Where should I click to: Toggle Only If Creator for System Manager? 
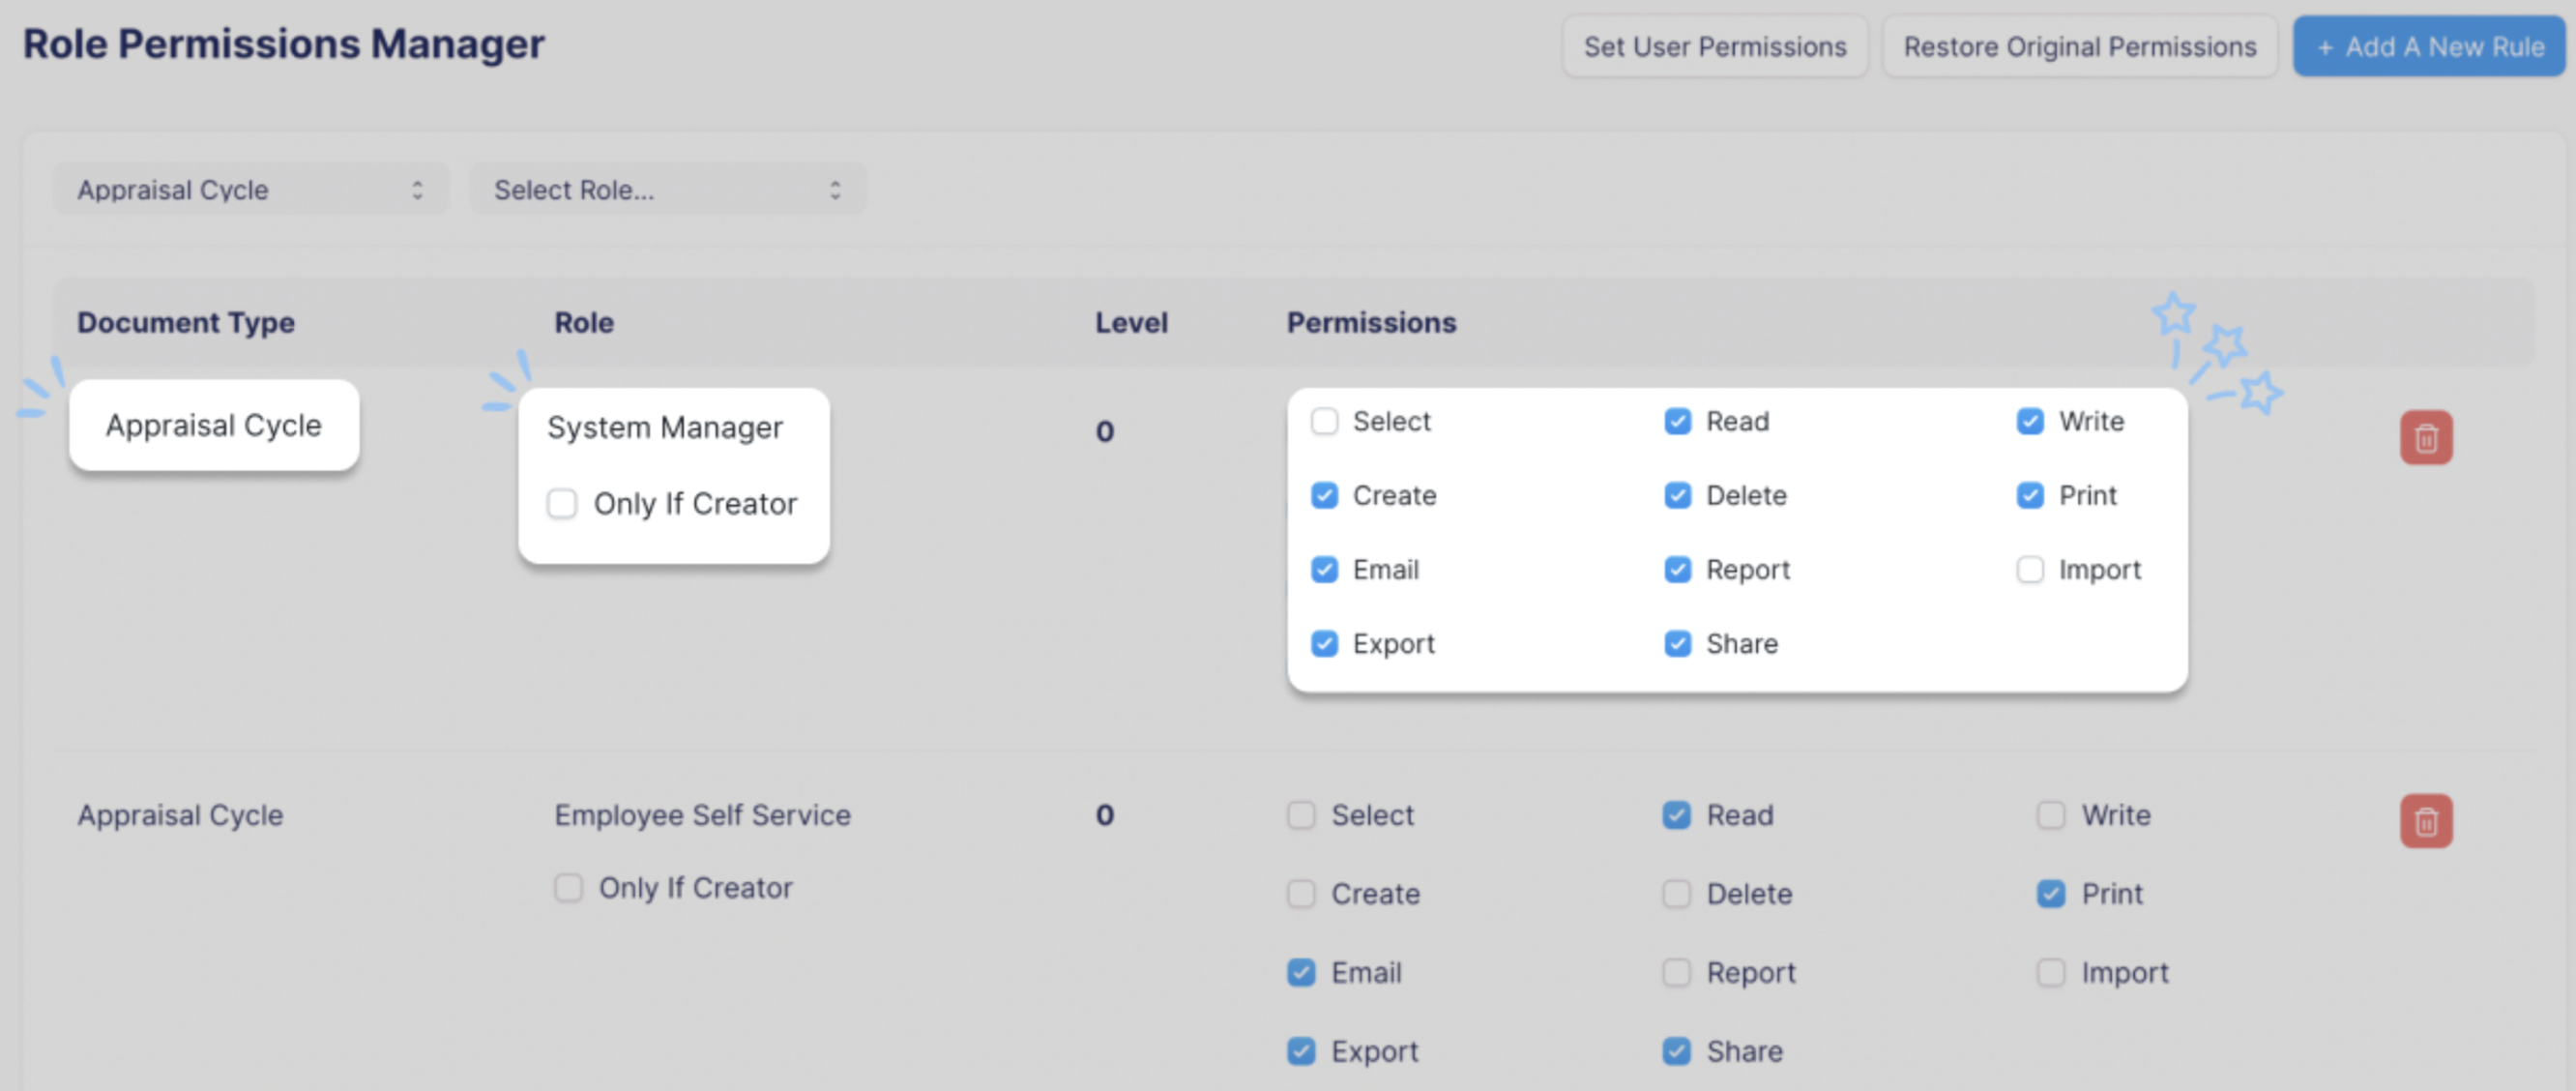pyautogui.click(x=562, y=504)
